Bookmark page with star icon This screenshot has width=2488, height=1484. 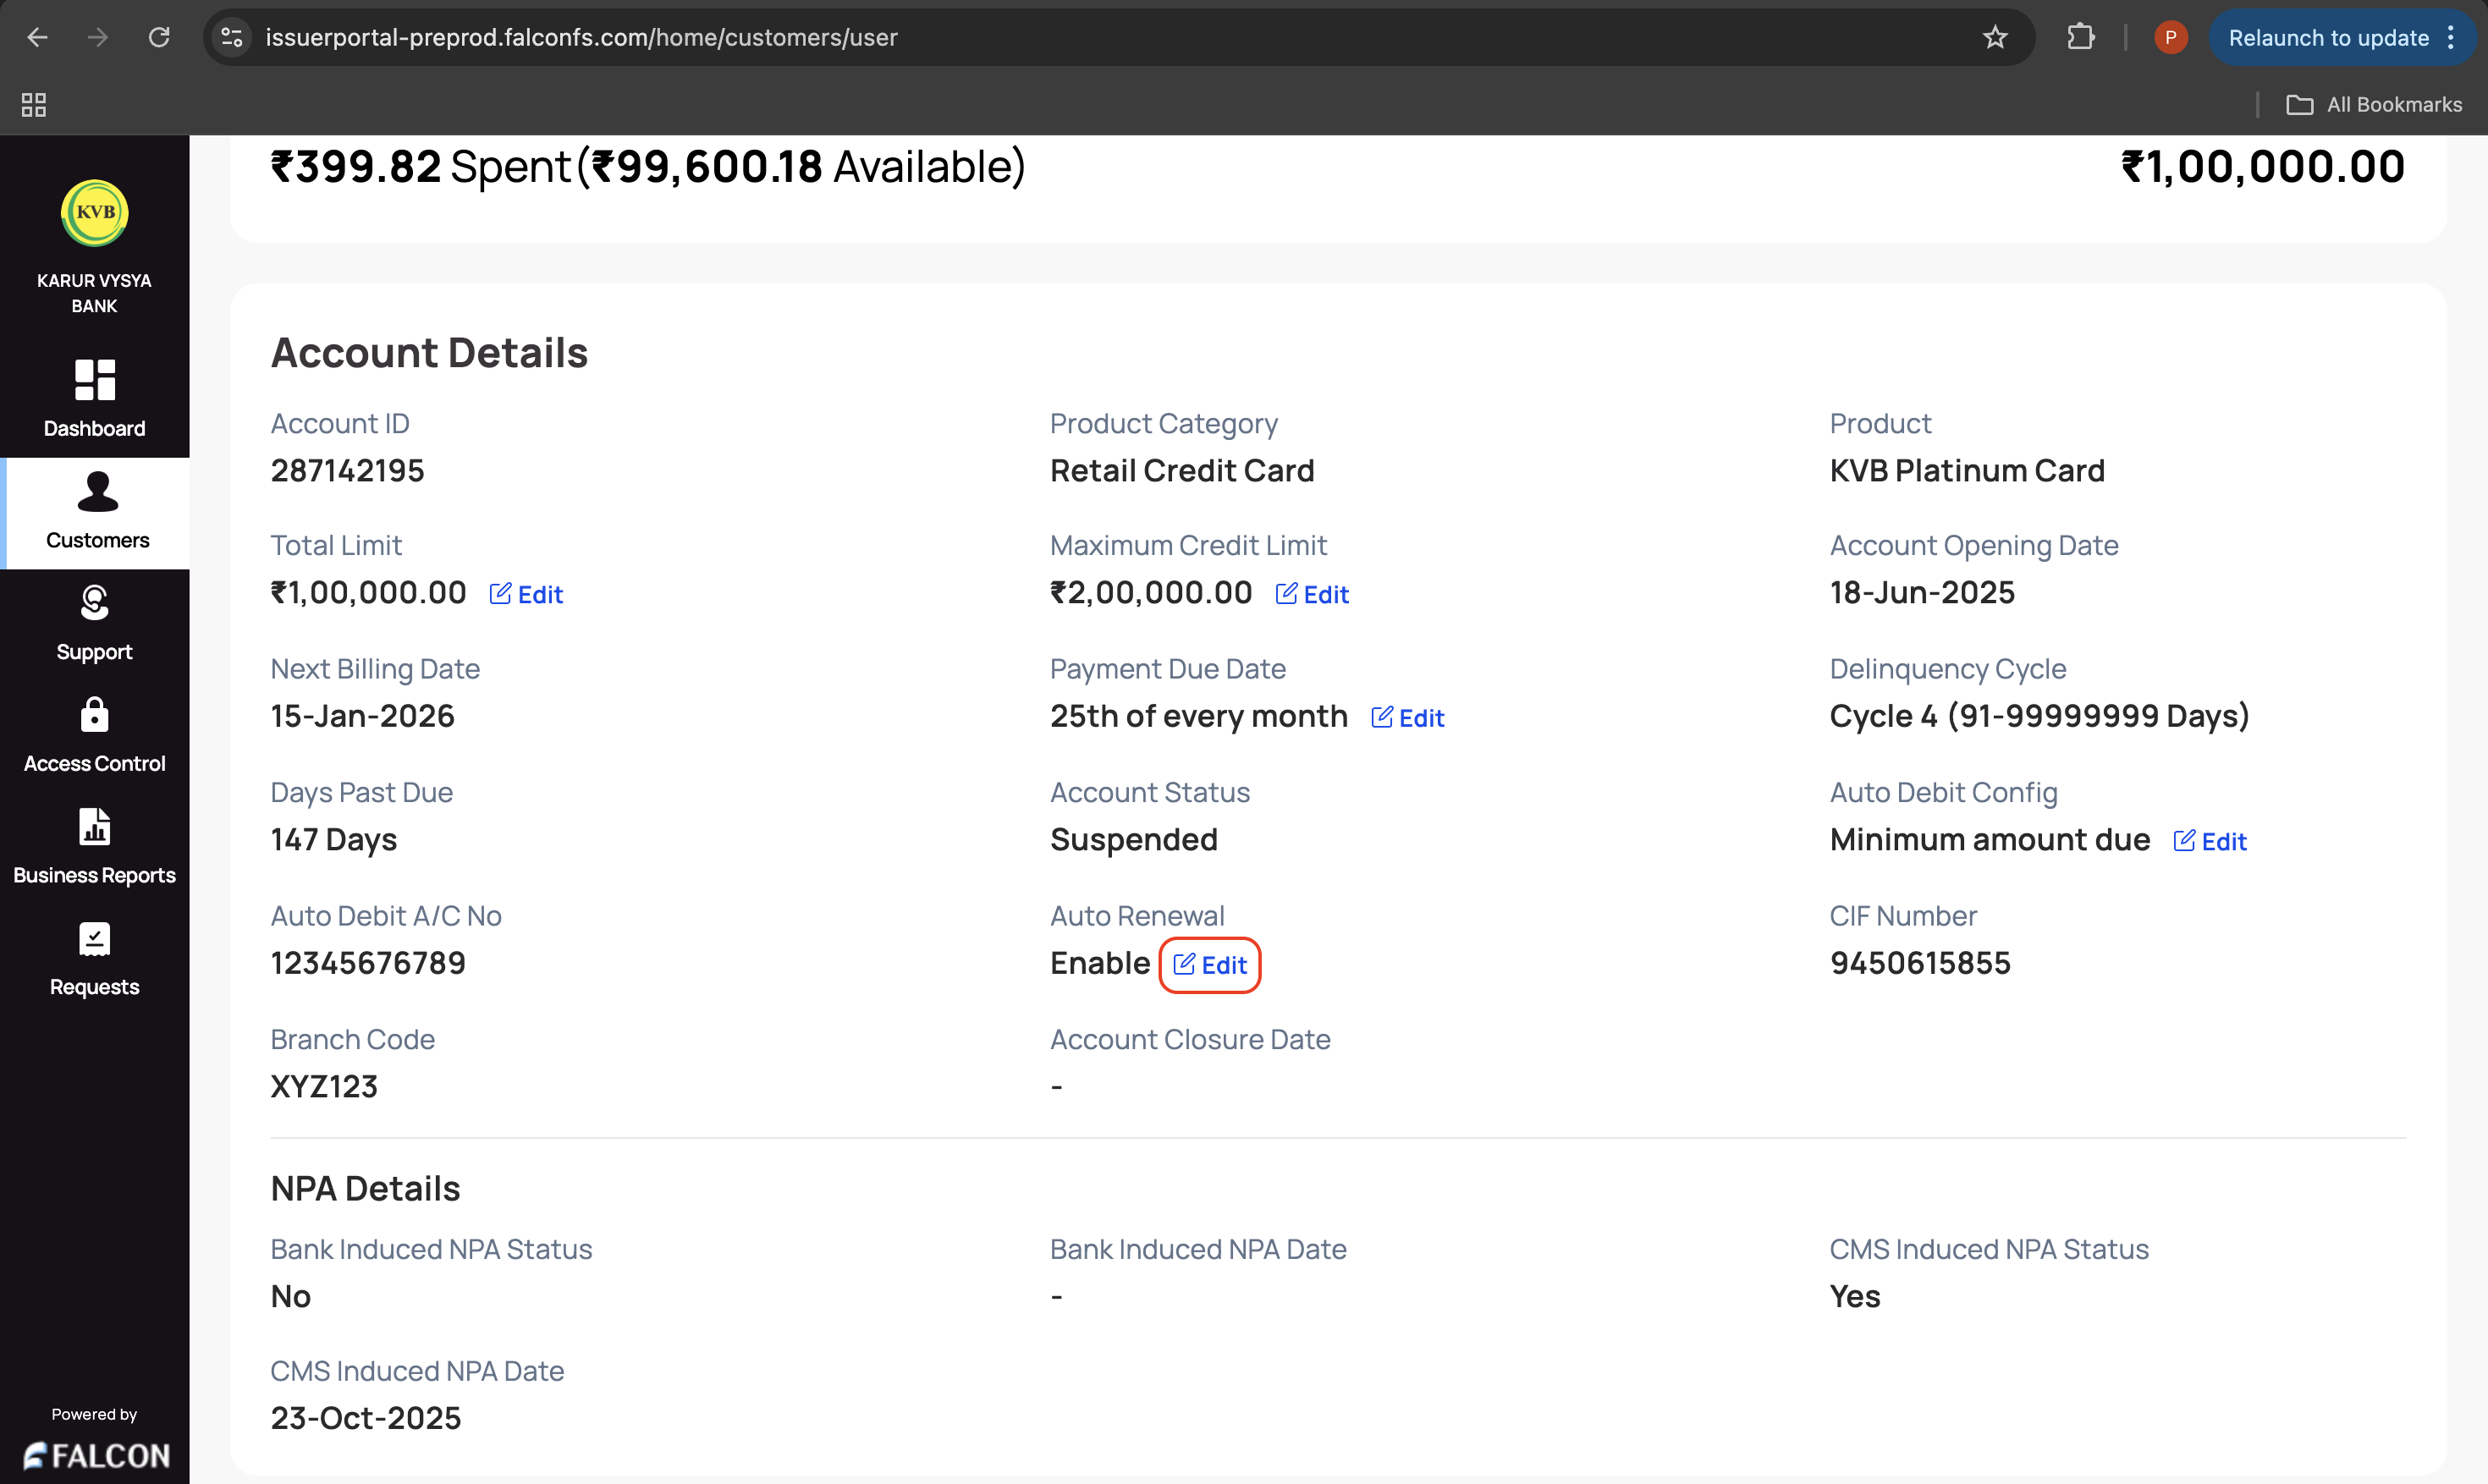click(x=1995, y=38)
